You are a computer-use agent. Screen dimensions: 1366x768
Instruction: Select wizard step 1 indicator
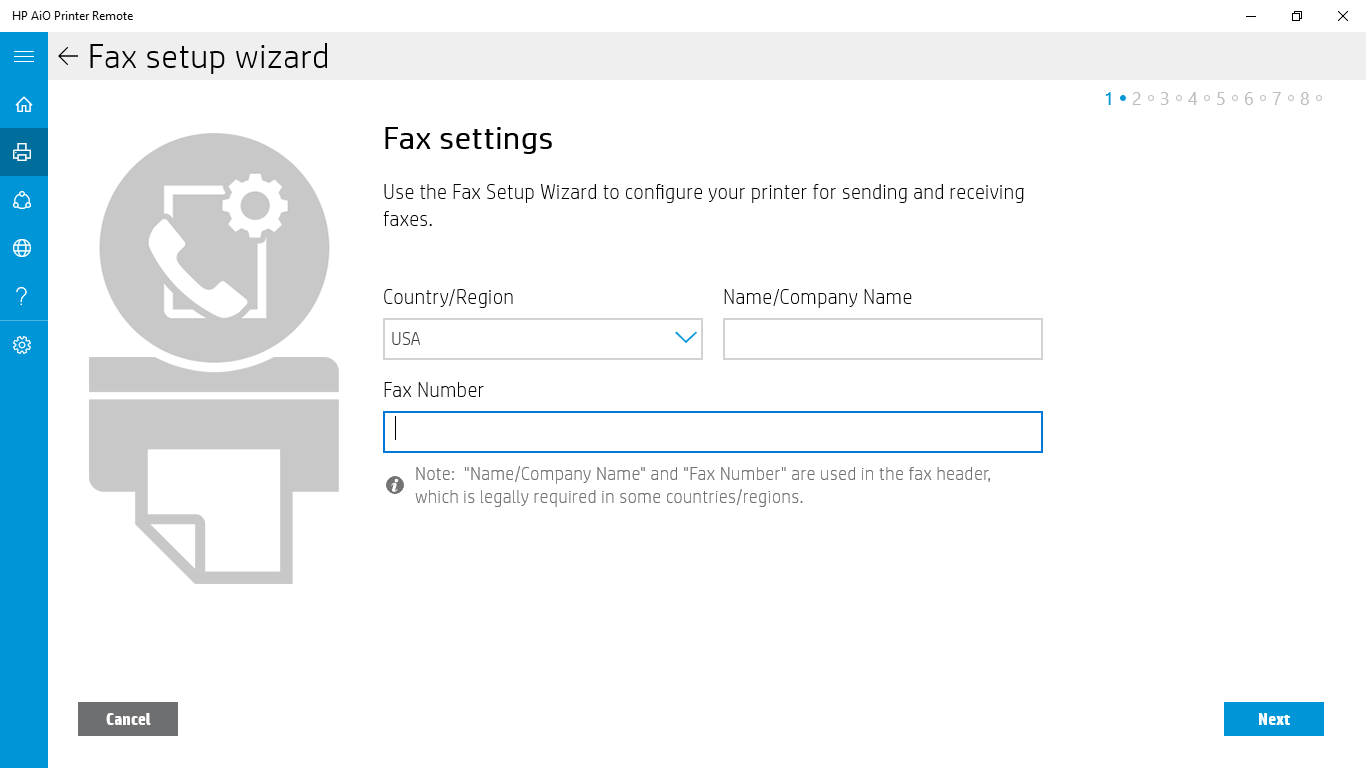[1109, 98]
